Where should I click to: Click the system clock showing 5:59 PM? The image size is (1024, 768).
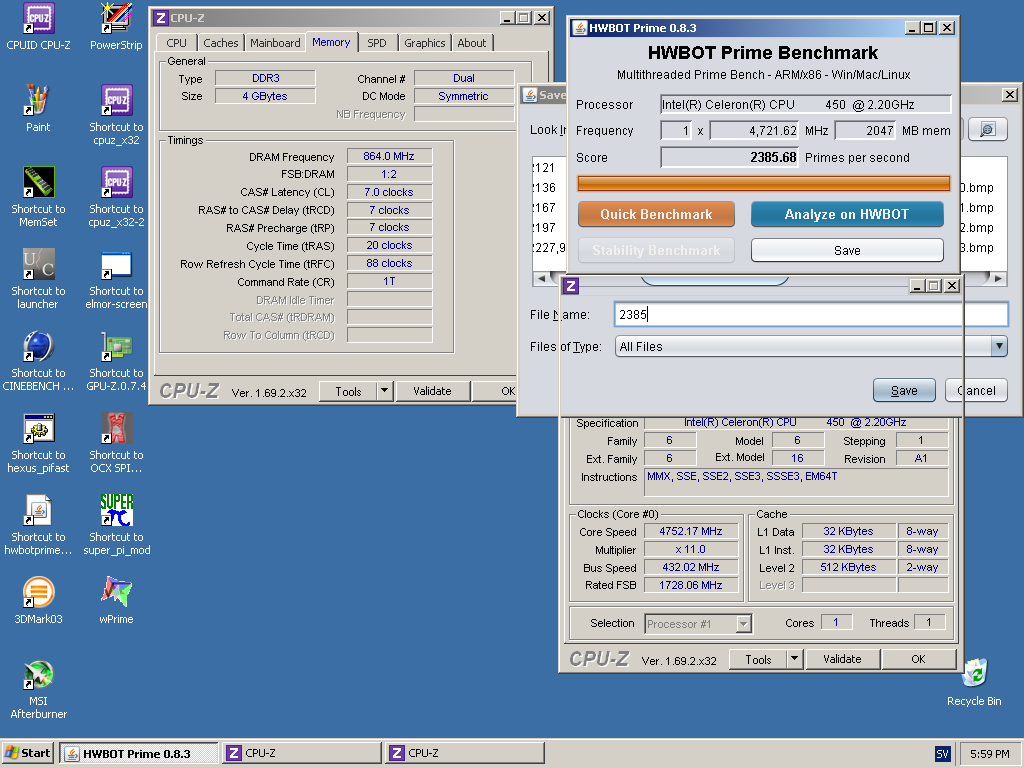pyautogui.click(x=989, y=754)
